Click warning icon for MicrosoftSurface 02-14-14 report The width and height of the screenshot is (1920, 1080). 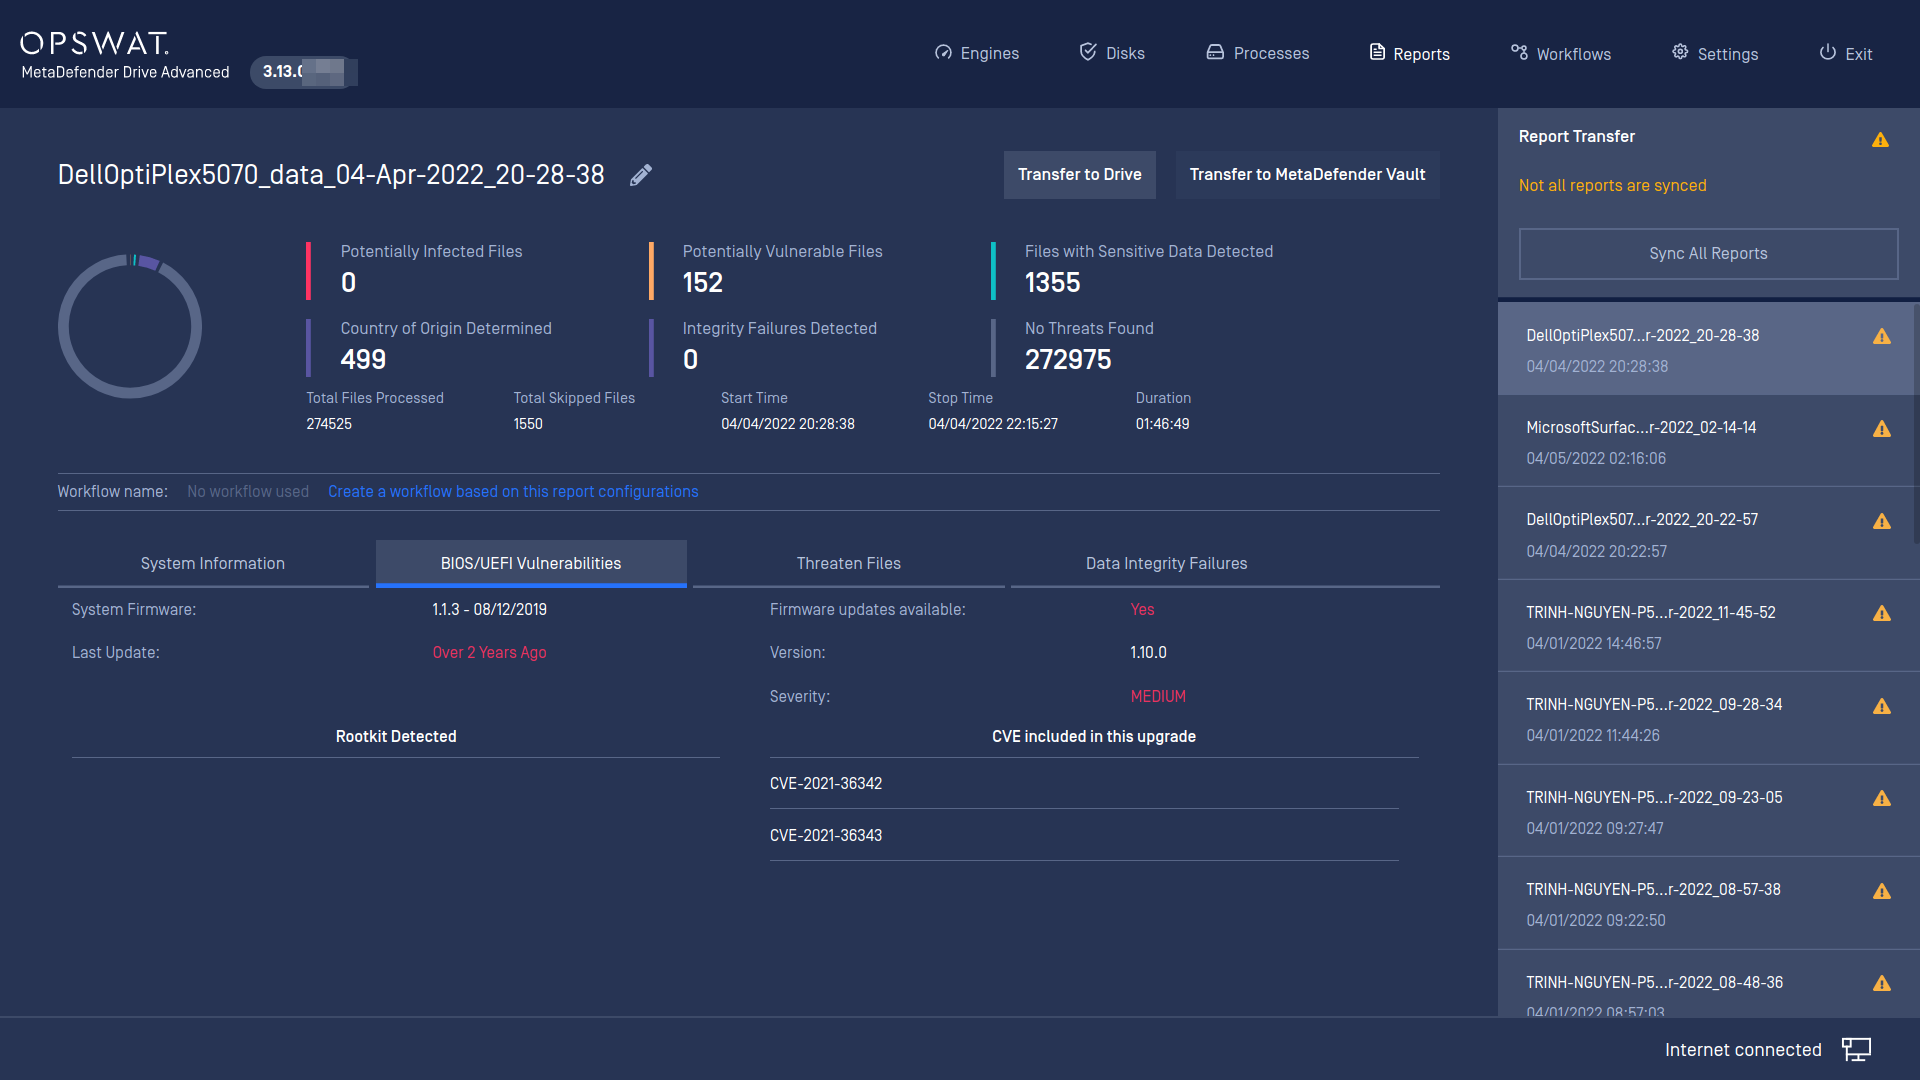tap(1882, 429)
